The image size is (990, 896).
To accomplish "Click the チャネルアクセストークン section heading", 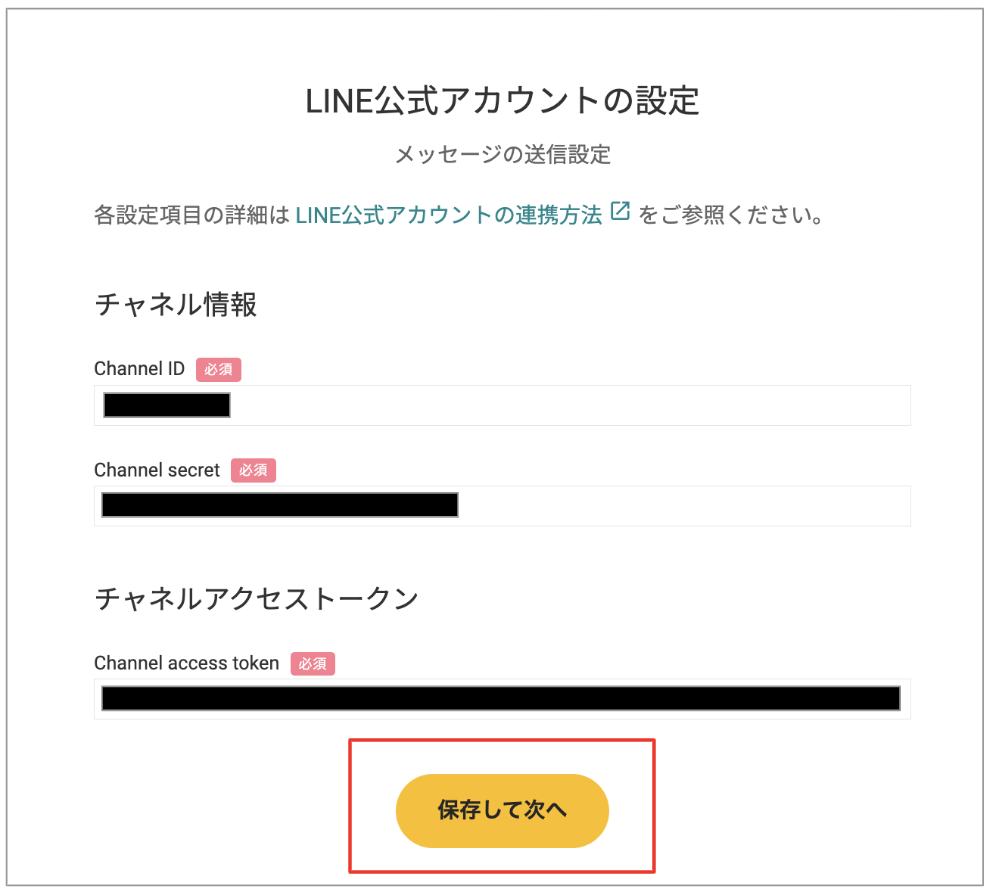I will [x=256, y=599].
